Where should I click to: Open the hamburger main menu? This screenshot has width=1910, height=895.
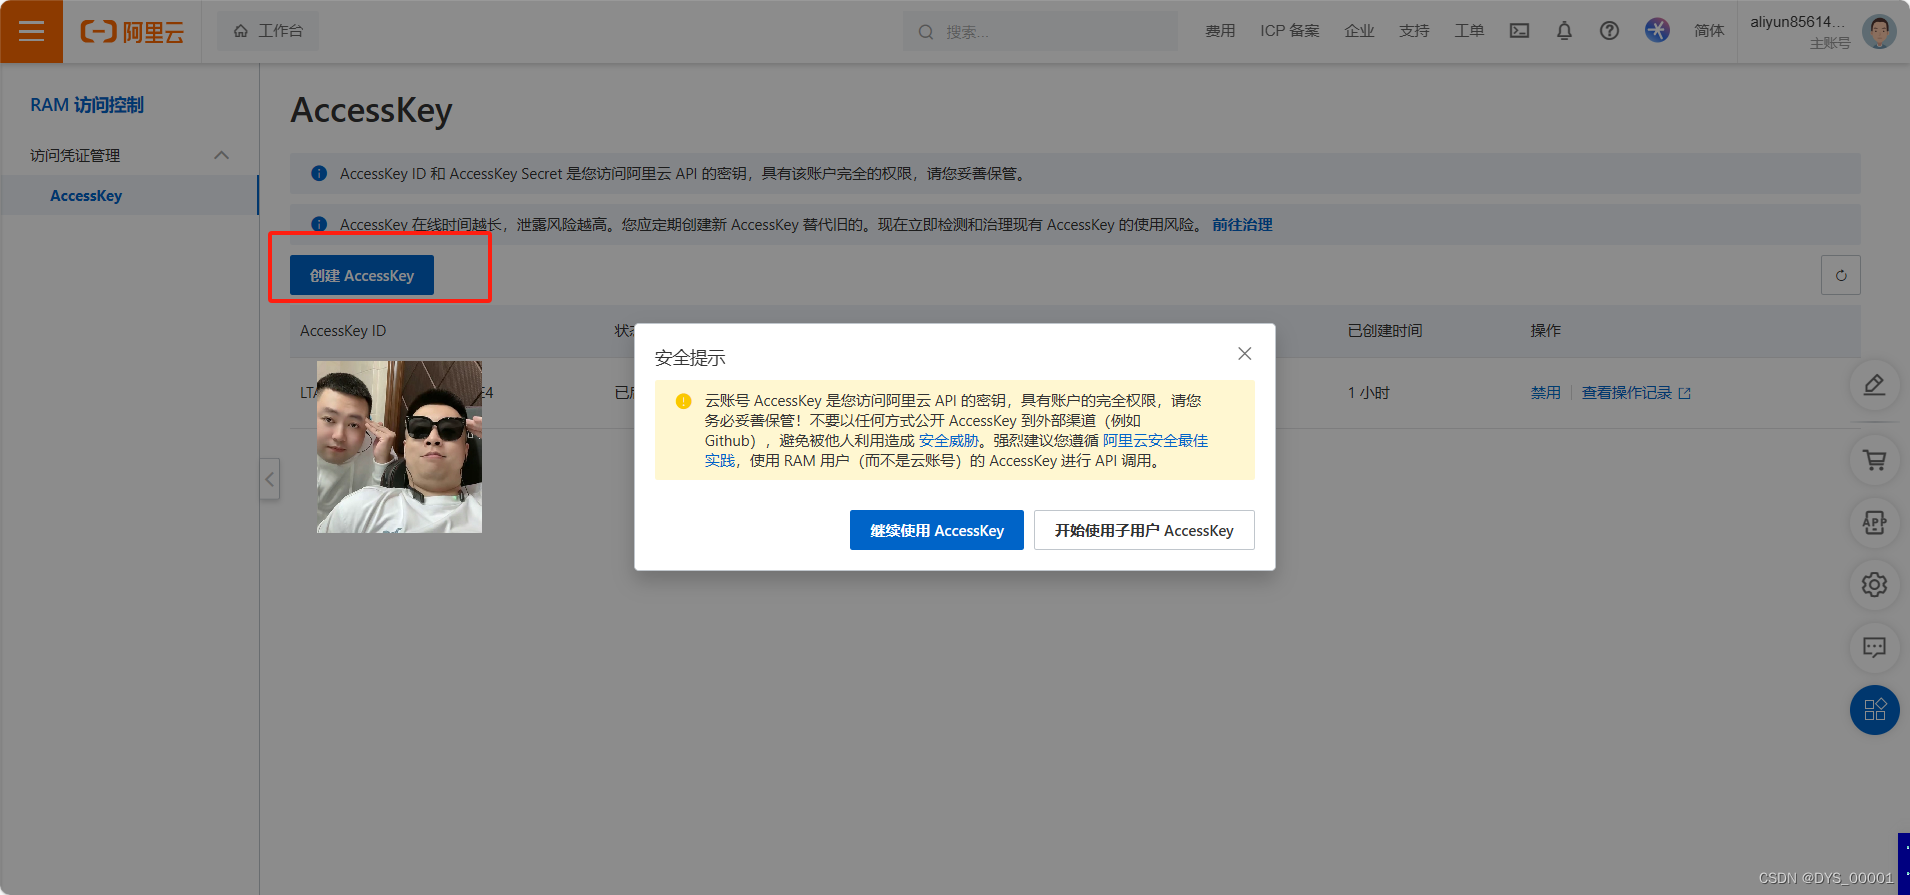[x=31, y=31]
